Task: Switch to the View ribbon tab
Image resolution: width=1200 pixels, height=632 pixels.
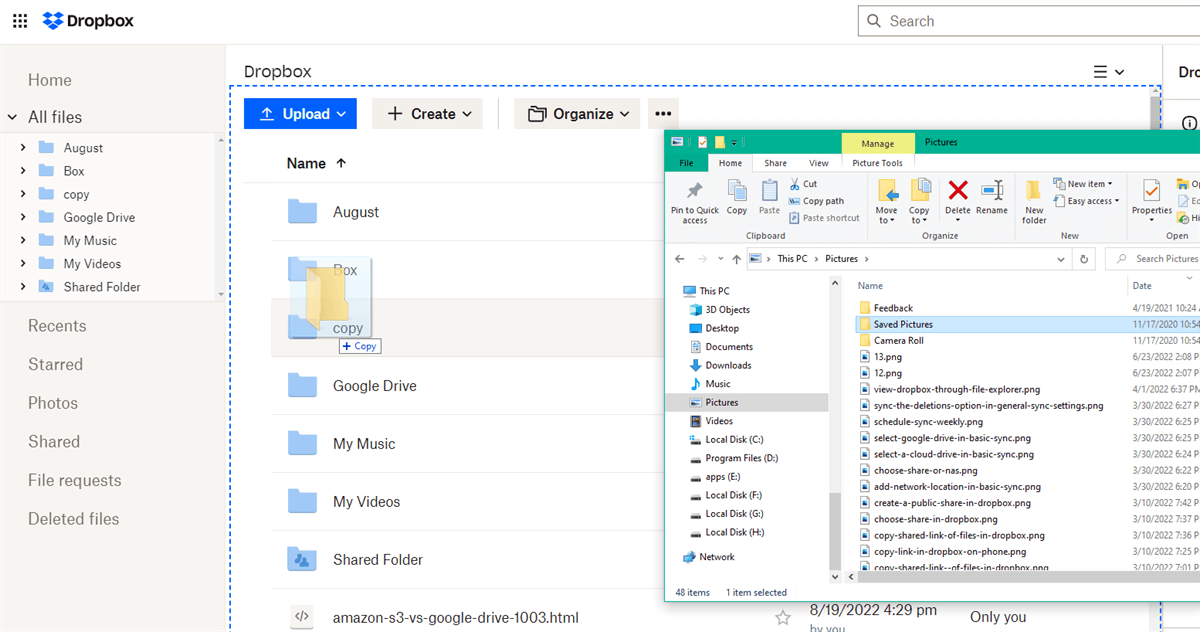Action: tap(818, 163)
